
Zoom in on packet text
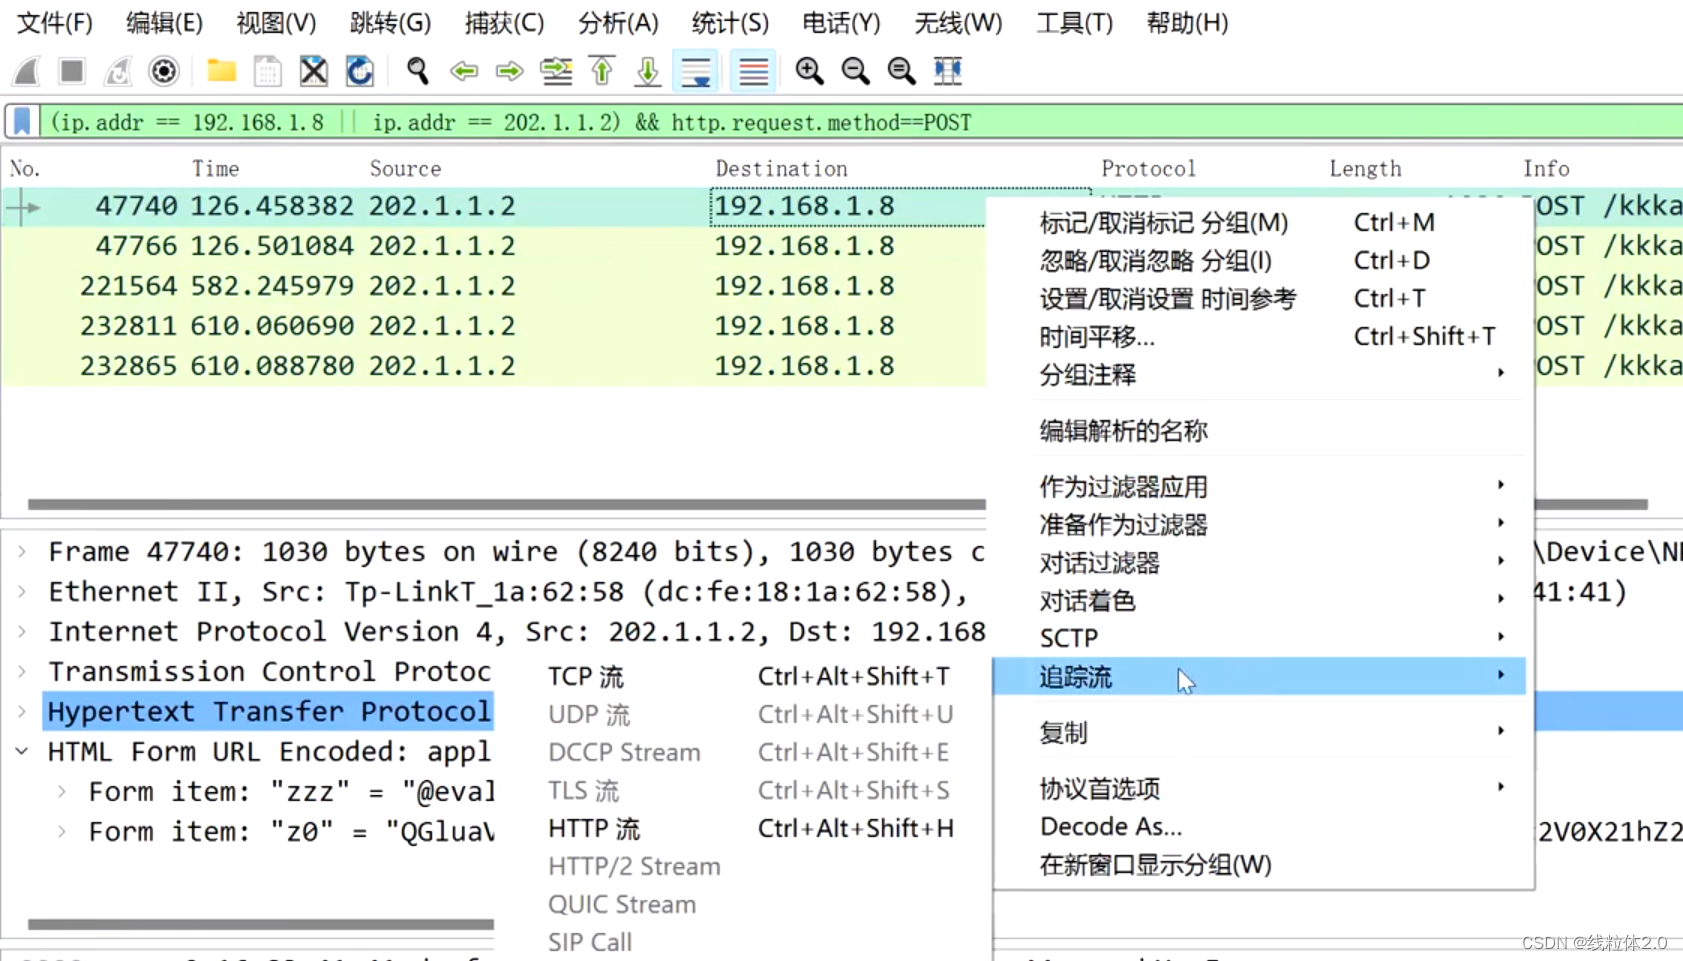[809, 71]
